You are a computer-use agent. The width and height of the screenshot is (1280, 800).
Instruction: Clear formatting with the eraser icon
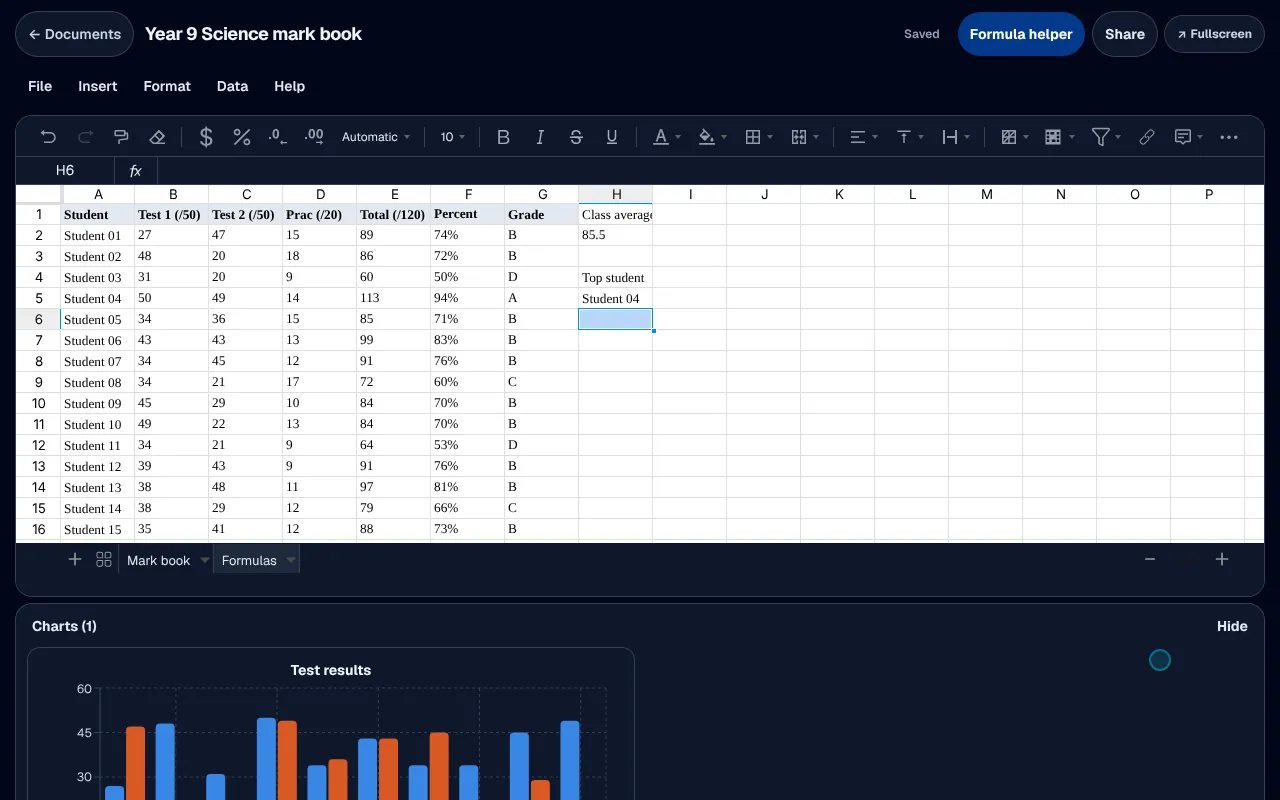point(157,137)
